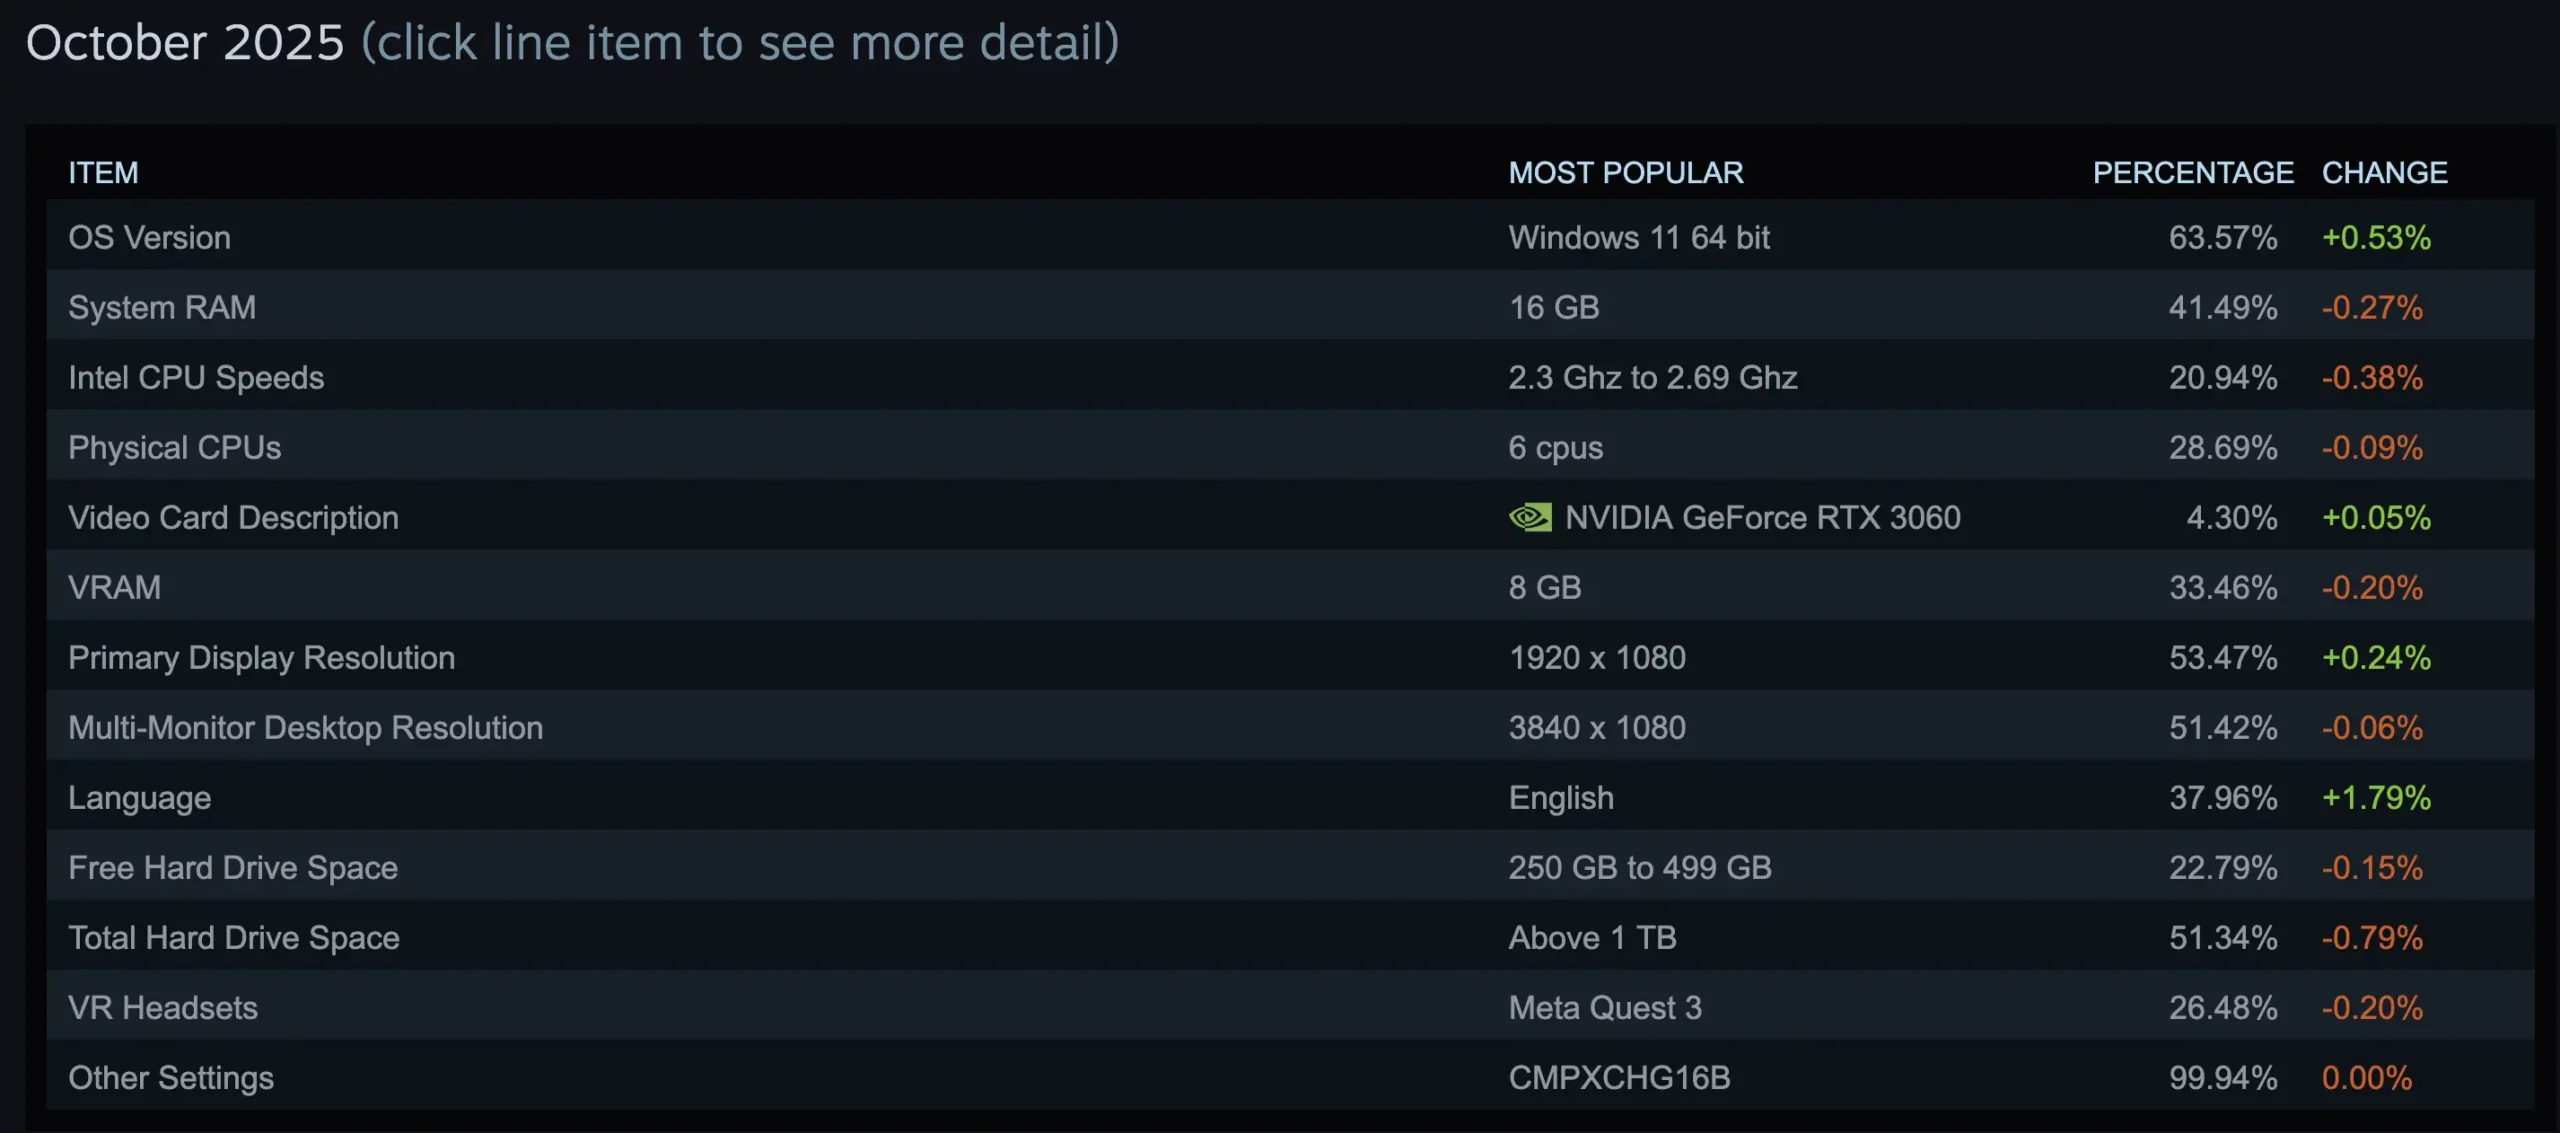
Task: Click the October 2025 heading
Action: point(185,42)
